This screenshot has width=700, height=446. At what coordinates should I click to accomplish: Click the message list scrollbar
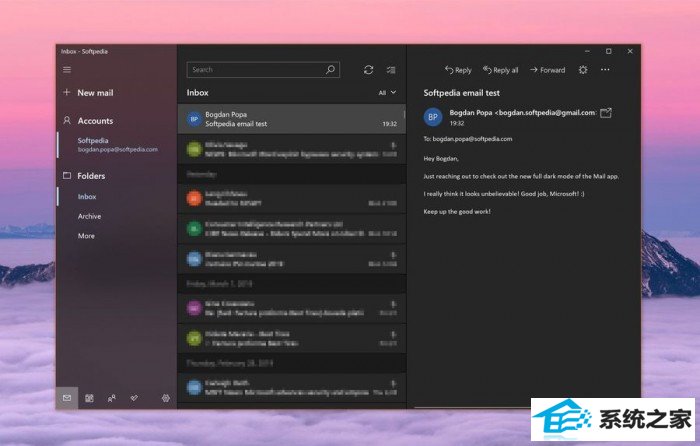tap(404, 114)
